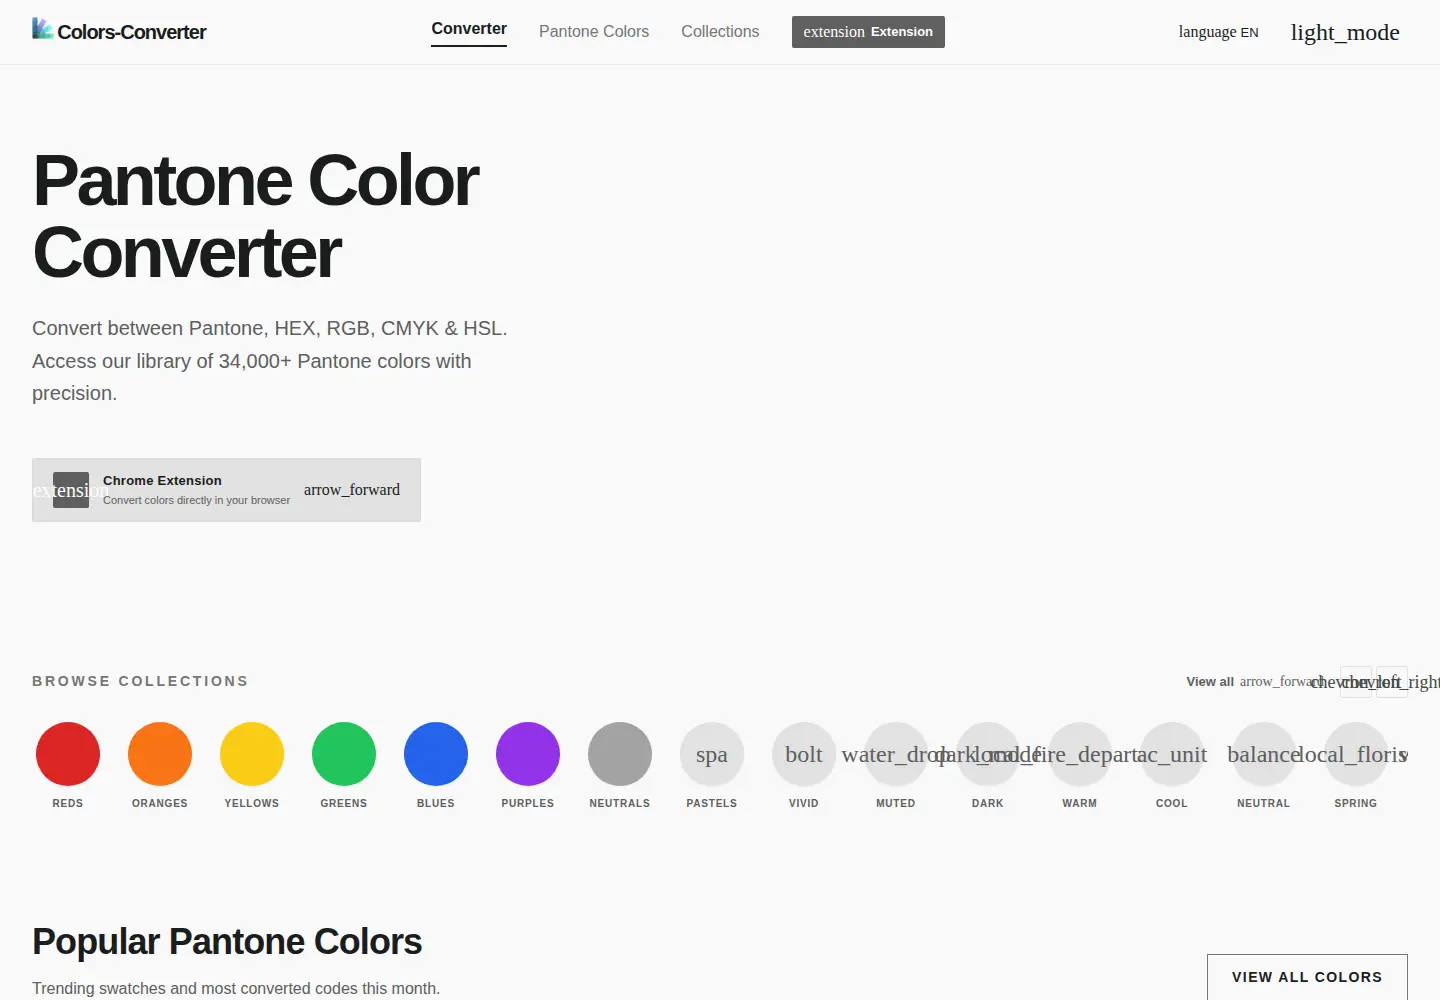Viewport: 1440px width, 1000px height.
Task: Open the Muted collection water drop icon
Action: coord(896,754)
